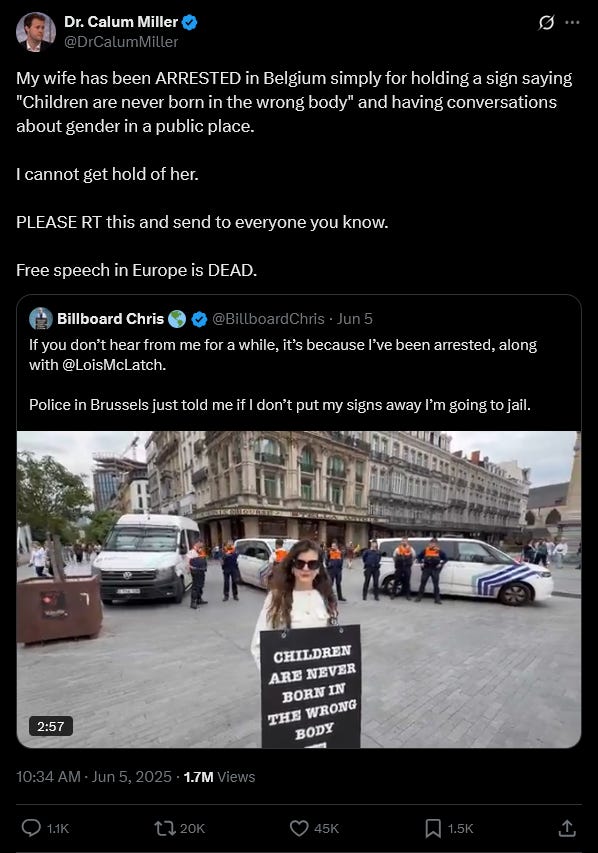Viewport: 598px width, 853px height.
Task: Click the @BillboardChris handle
Action: click(x=268, y=319)
